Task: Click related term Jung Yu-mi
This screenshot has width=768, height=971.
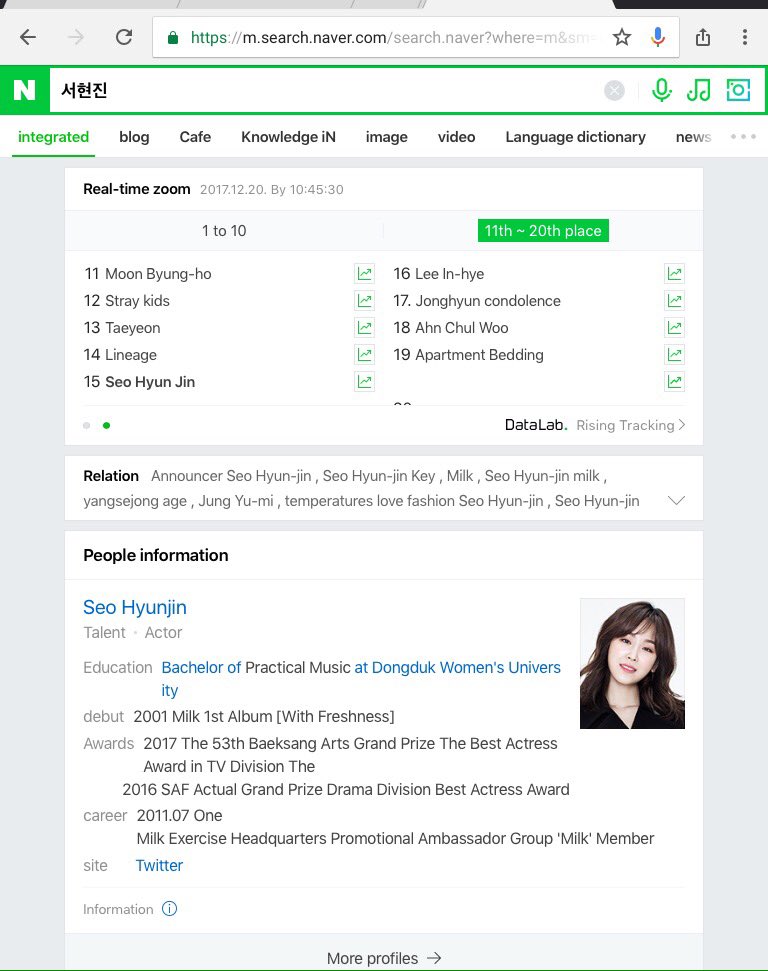Action: [236, 500]
